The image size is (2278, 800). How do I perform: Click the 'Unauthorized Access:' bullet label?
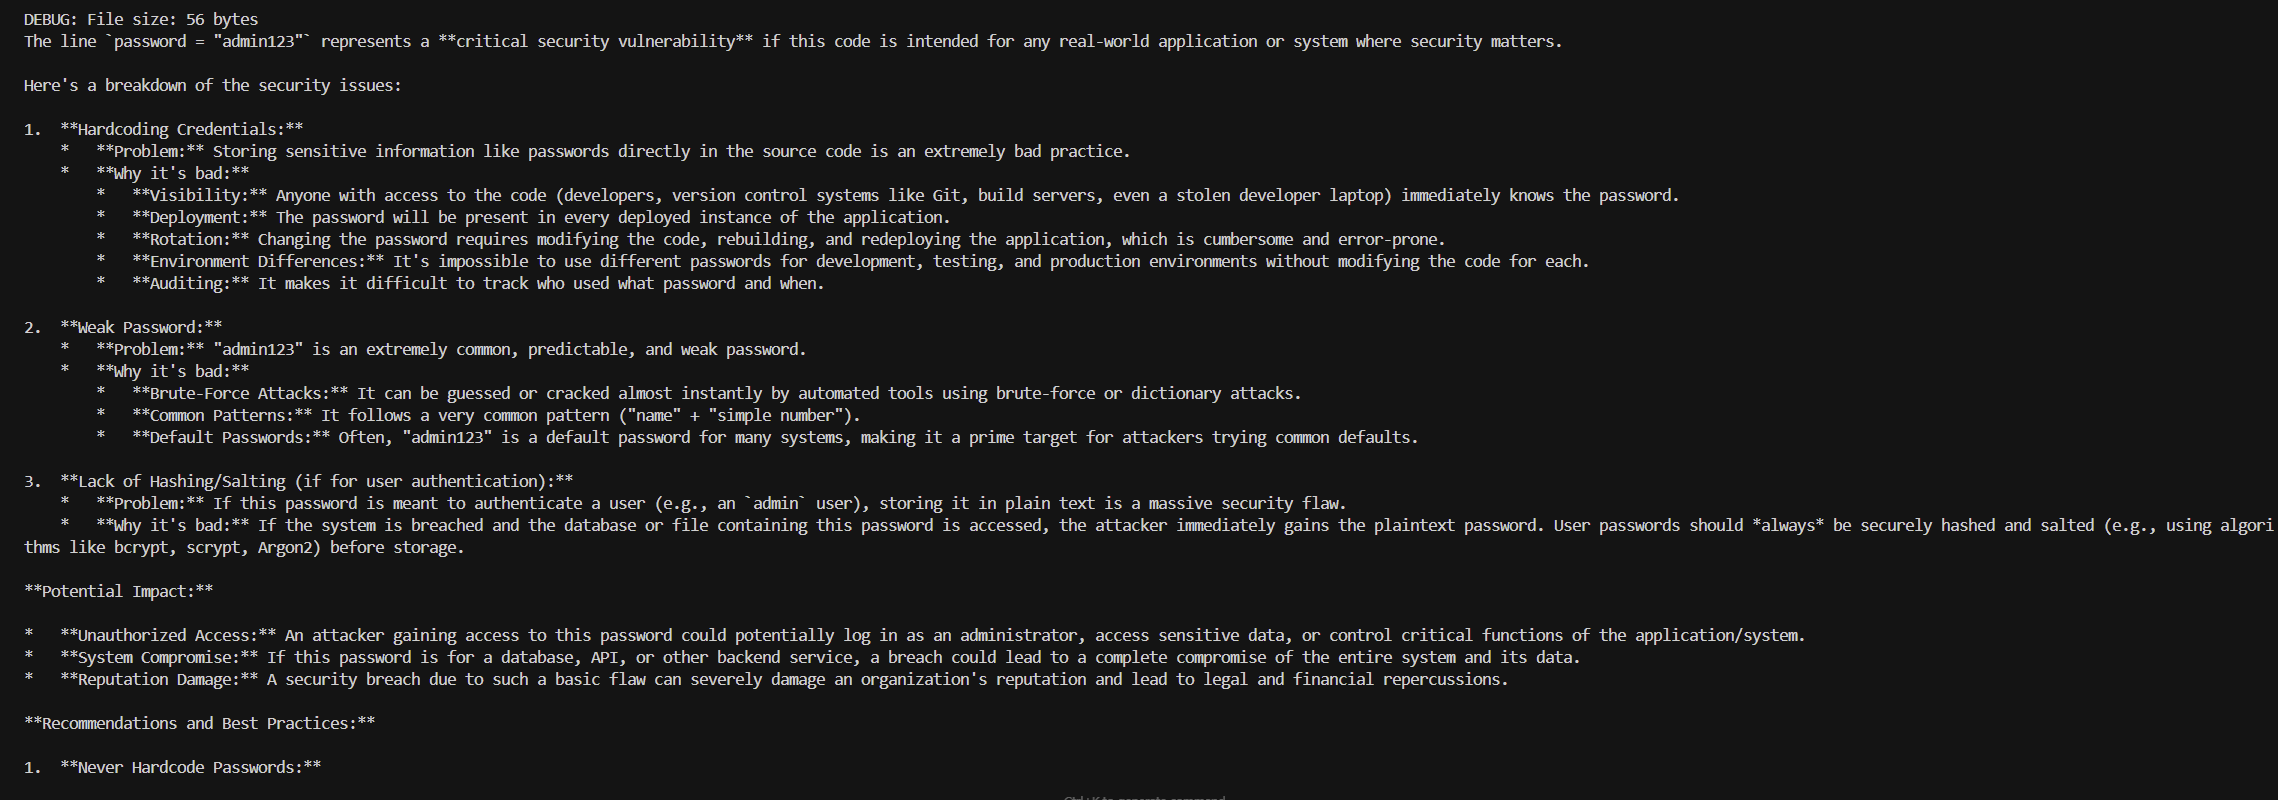pyautogui.click(x=168, y=635)
